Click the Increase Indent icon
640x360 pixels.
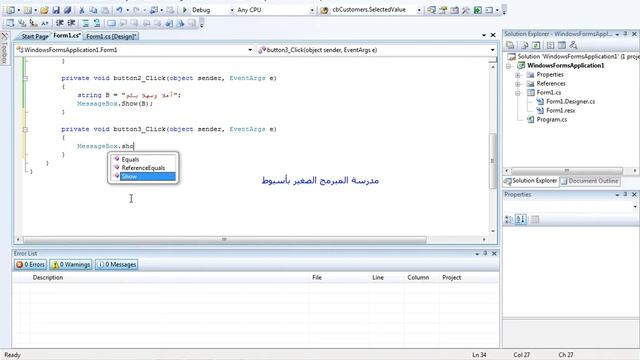point(71,23)
